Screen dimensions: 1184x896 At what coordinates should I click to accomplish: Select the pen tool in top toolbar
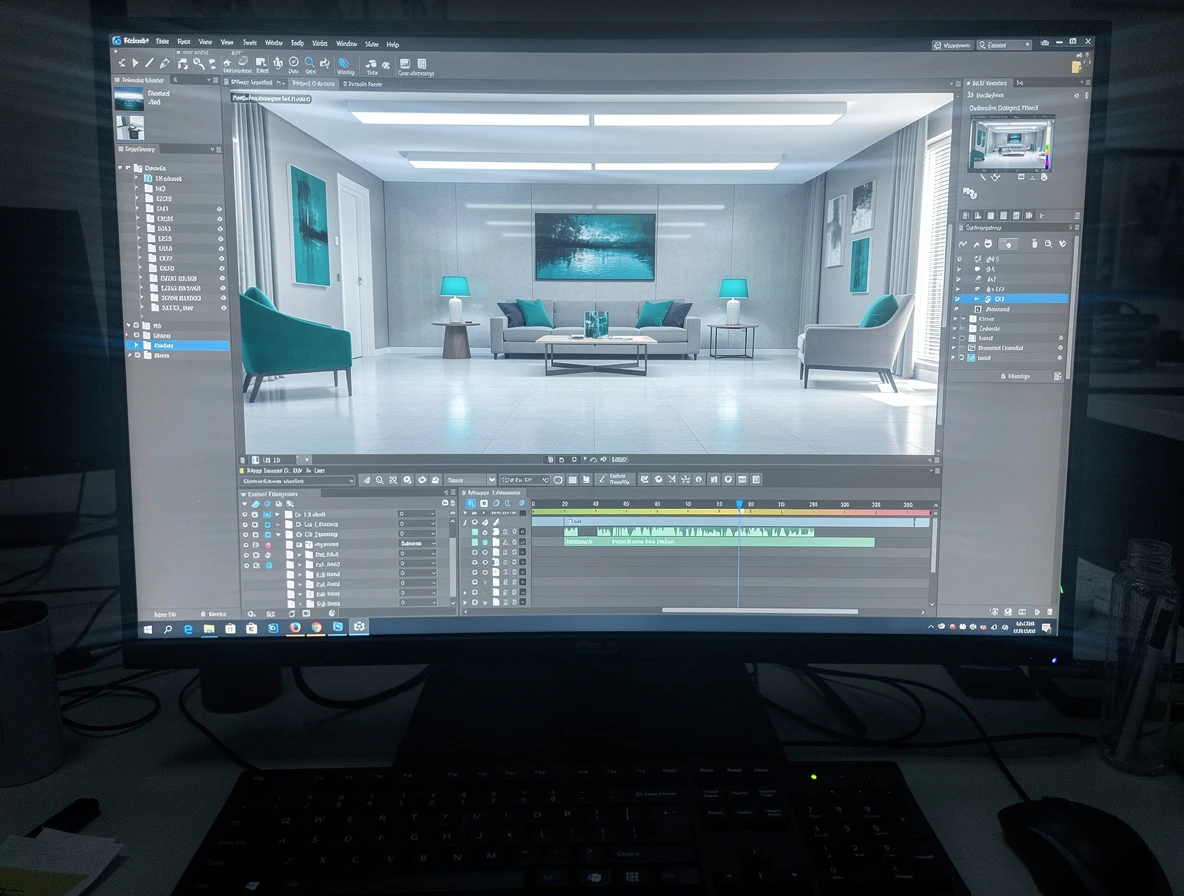point(166,64)
